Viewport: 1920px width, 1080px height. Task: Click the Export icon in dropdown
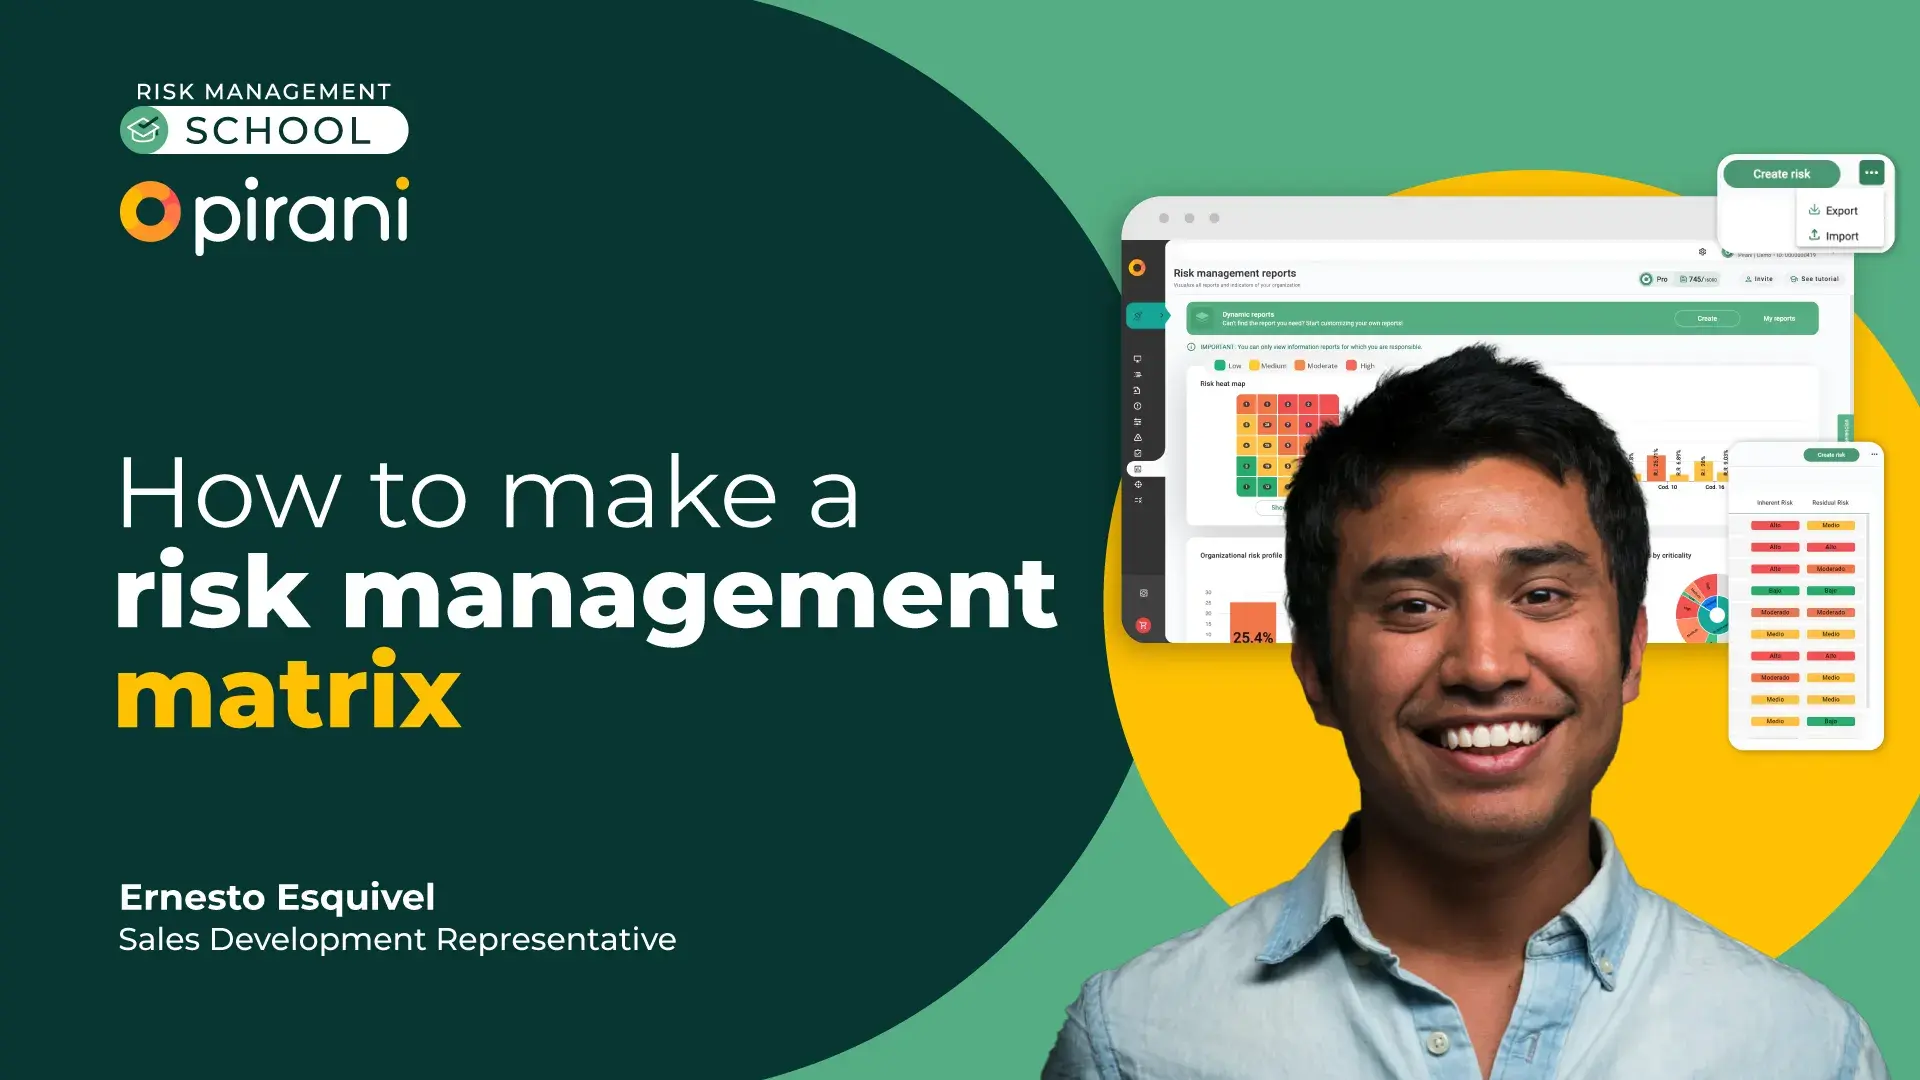1813,210
